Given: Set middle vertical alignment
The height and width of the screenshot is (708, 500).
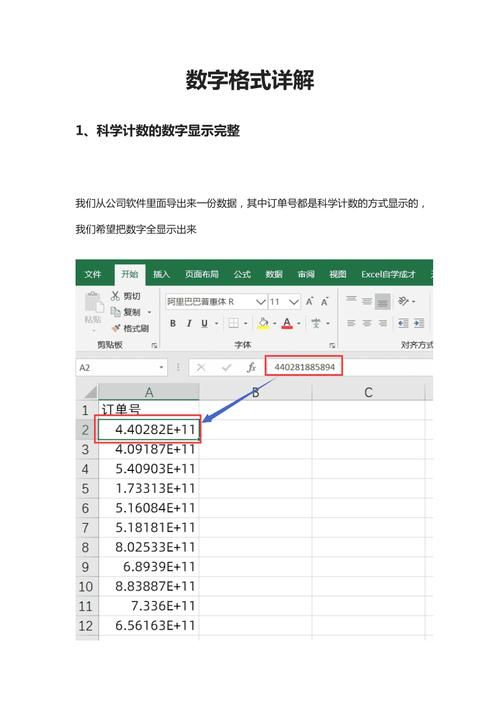Looking at the screenshot, I should tap(367, 301).
